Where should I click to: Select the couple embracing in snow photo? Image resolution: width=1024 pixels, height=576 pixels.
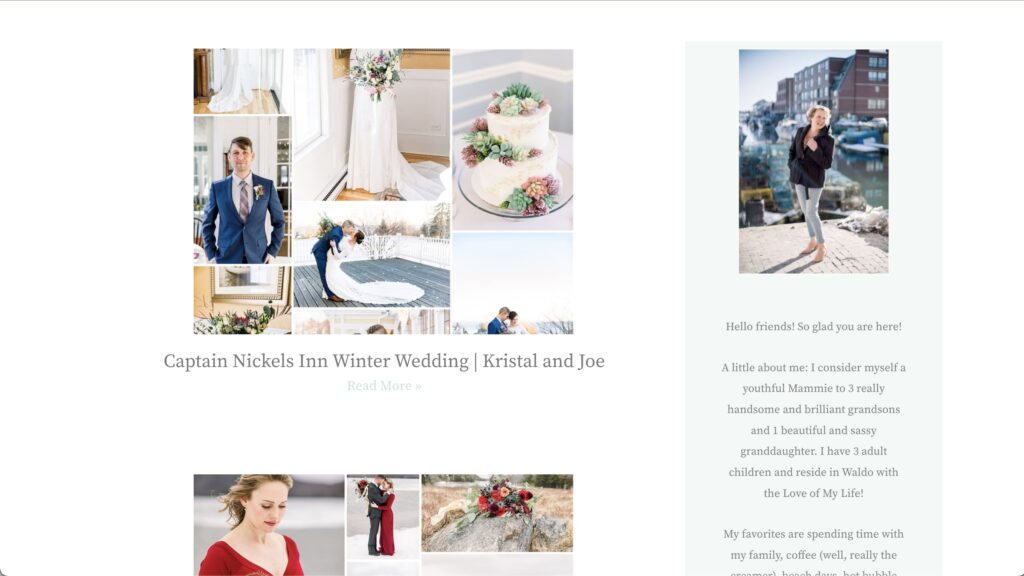(x=383, y=517)
